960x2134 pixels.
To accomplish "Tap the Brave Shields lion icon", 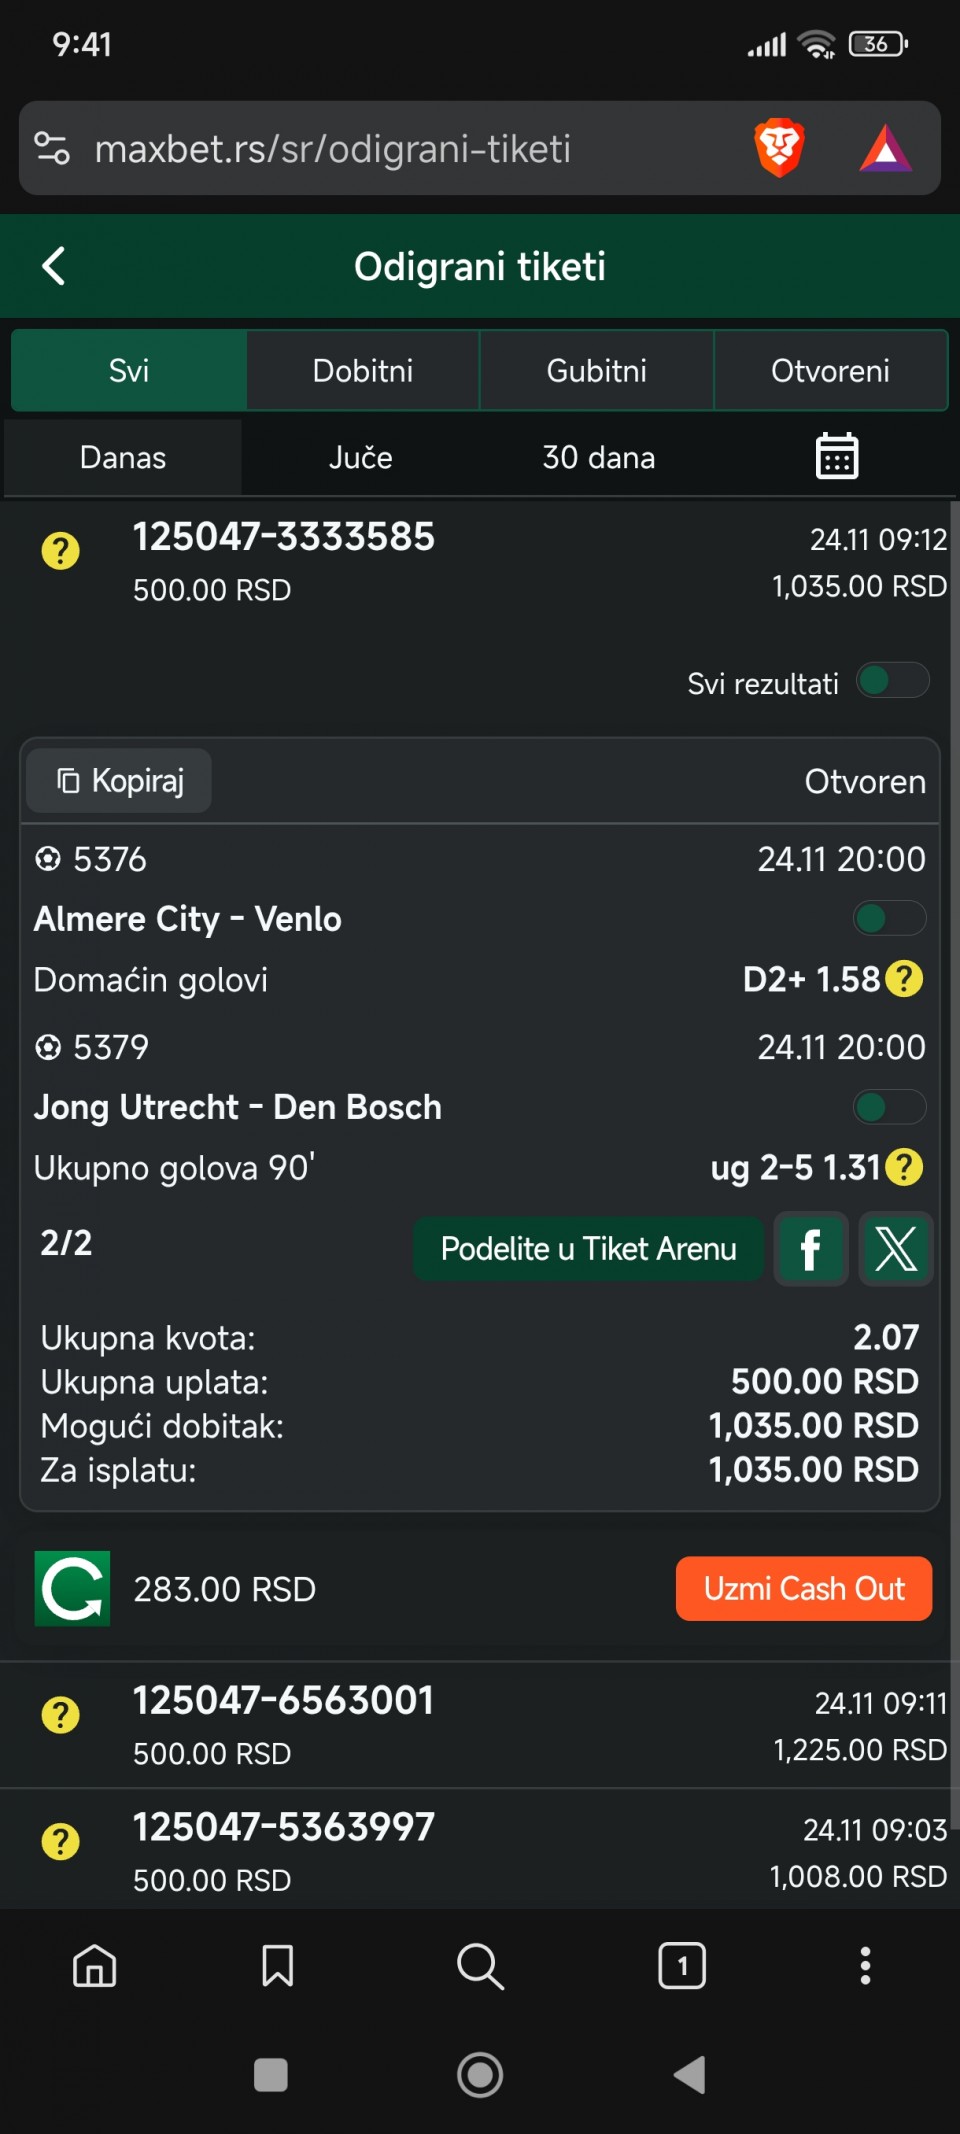I will pos(779,148).
